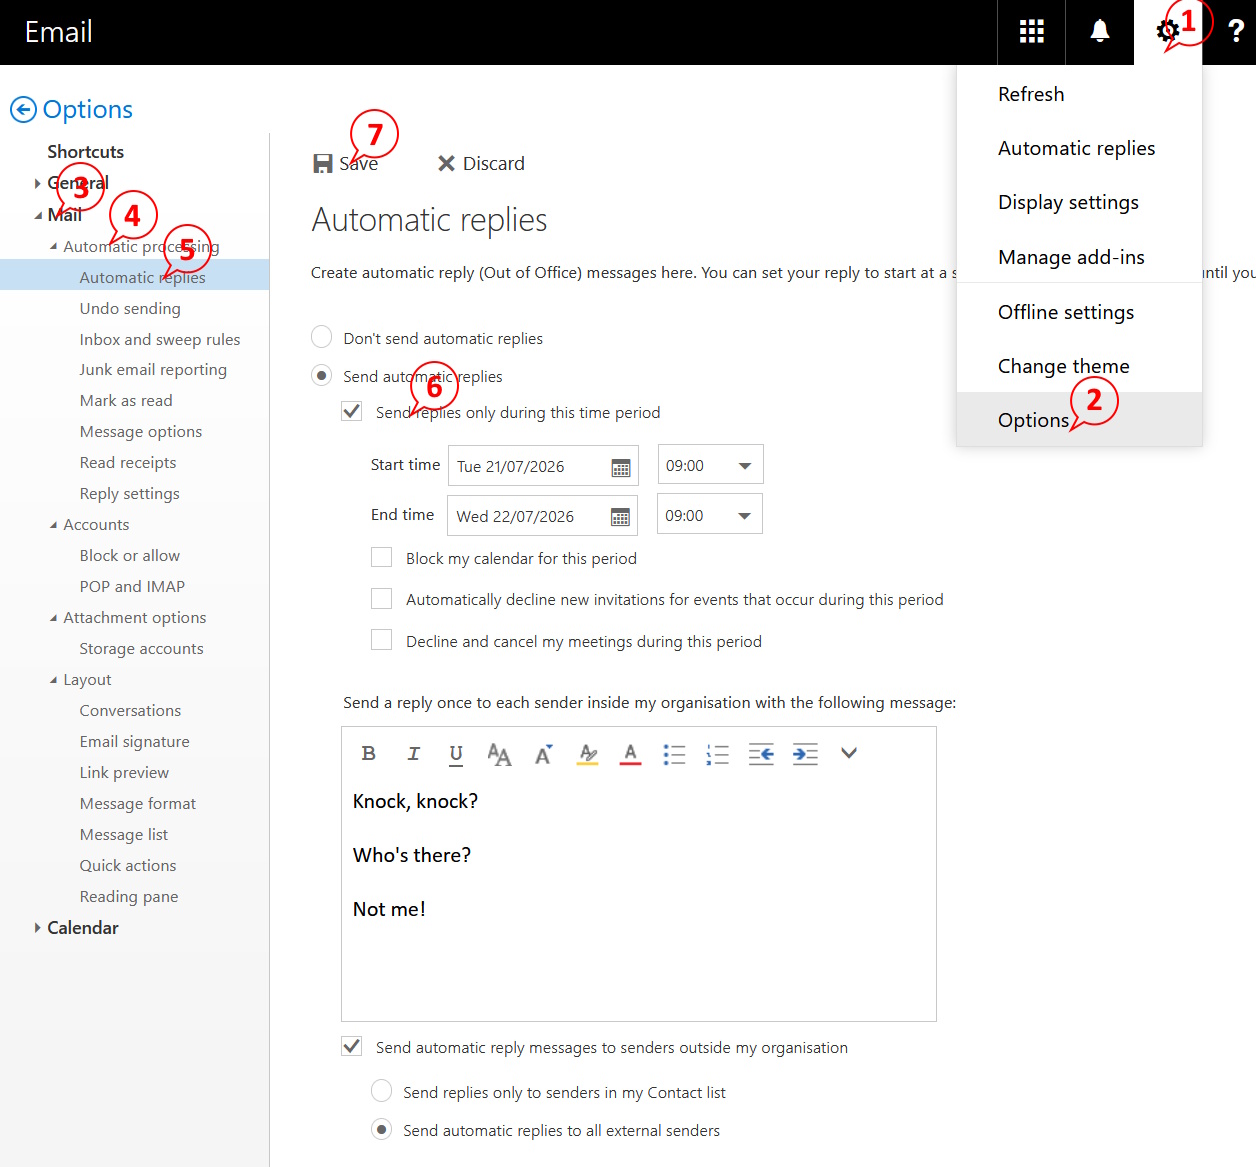Discard the automatic reply changes
Screen dimensions: 1256x1167
click(x=481, y=163)
